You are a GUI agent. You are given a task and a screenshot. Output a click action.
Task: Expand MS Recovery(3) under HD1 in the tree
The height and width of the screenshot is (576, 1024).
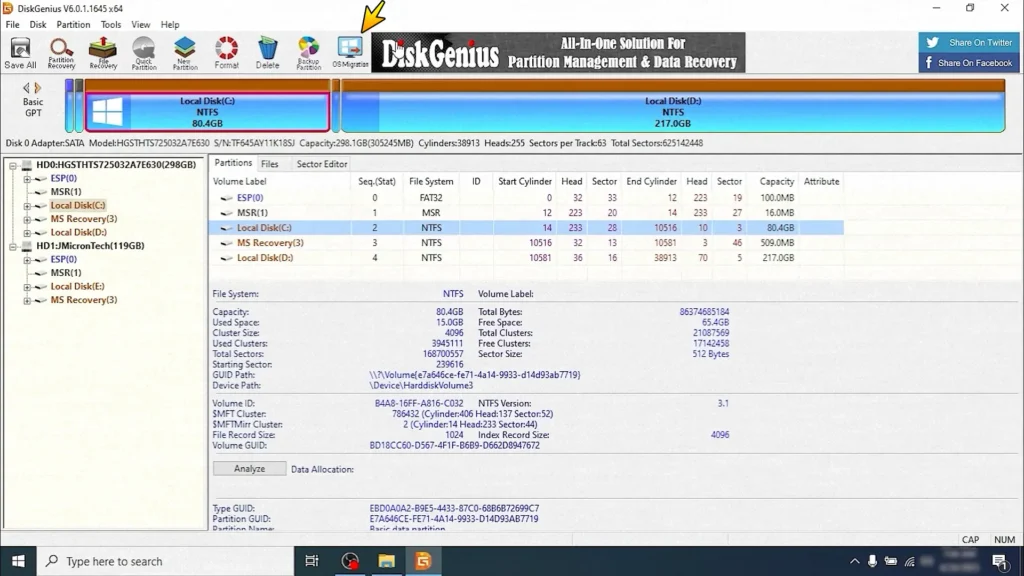coord(27,300)
